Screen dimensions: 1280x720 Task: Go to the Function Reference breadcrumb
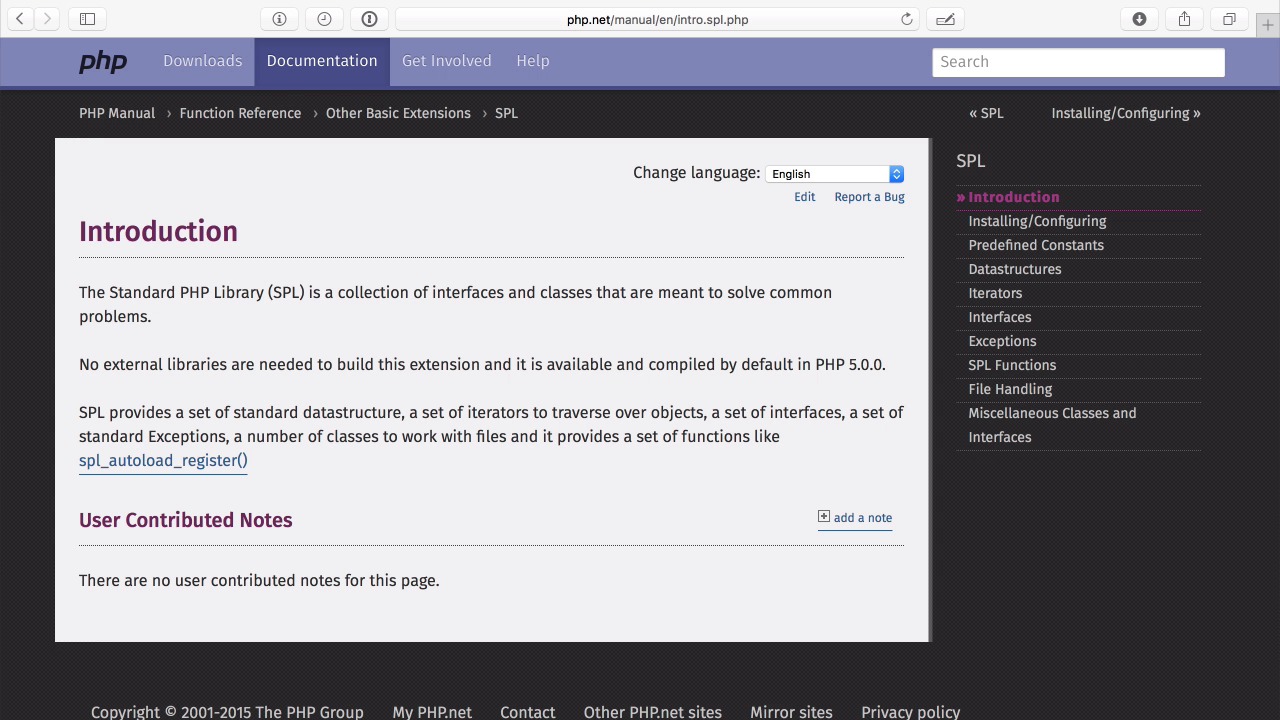[240, 113]
